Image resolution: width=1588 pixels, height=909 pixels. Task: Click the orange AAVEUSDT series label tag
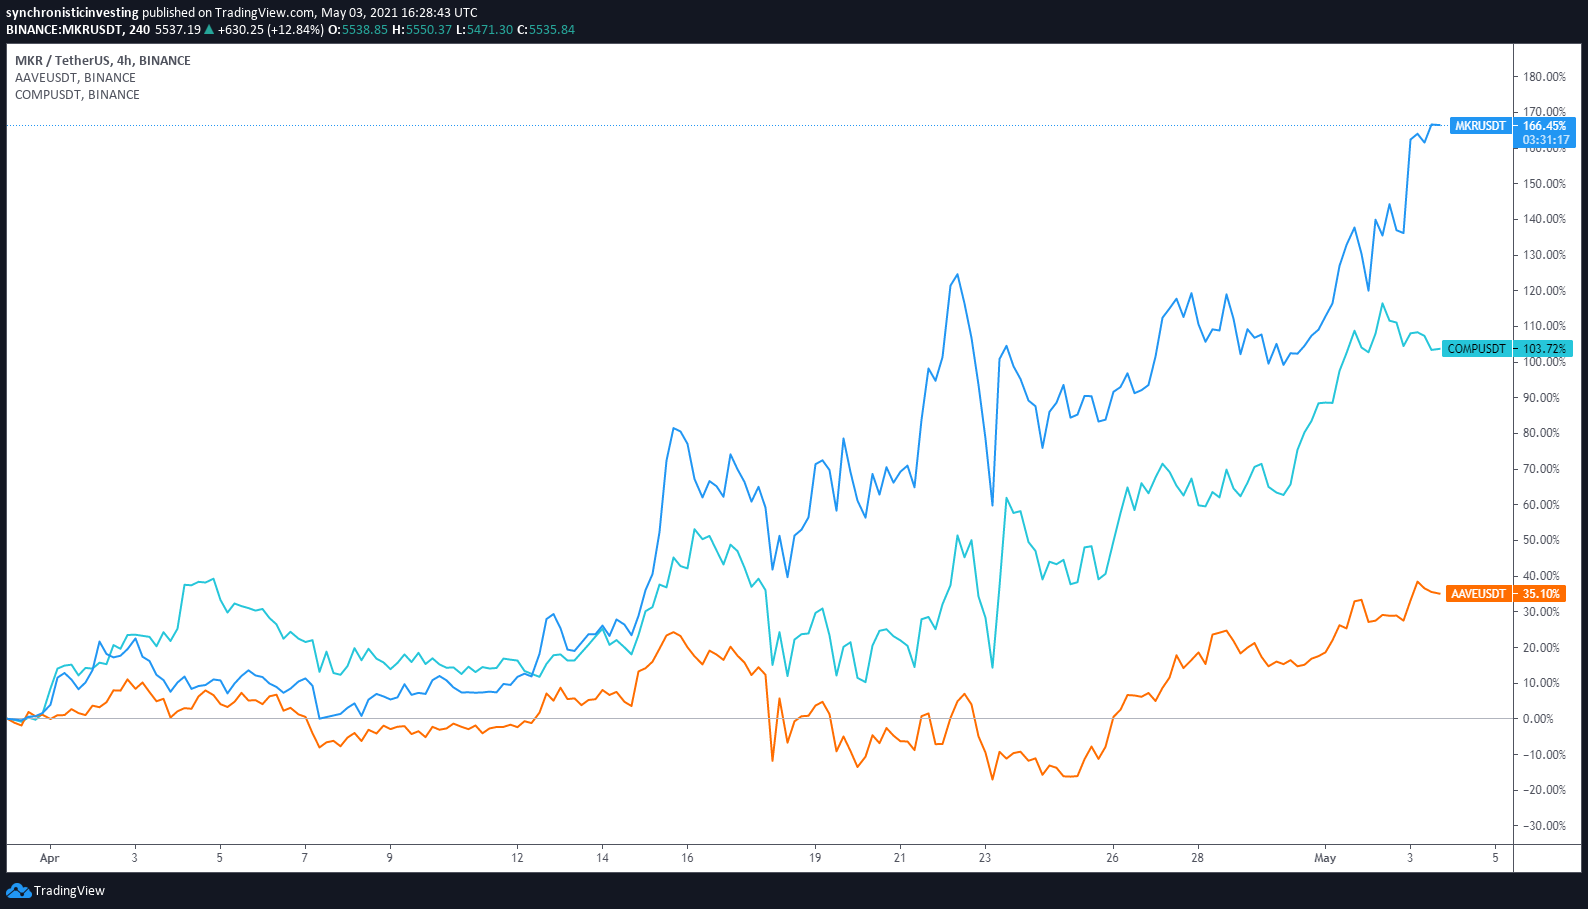tap(1478, 594)
